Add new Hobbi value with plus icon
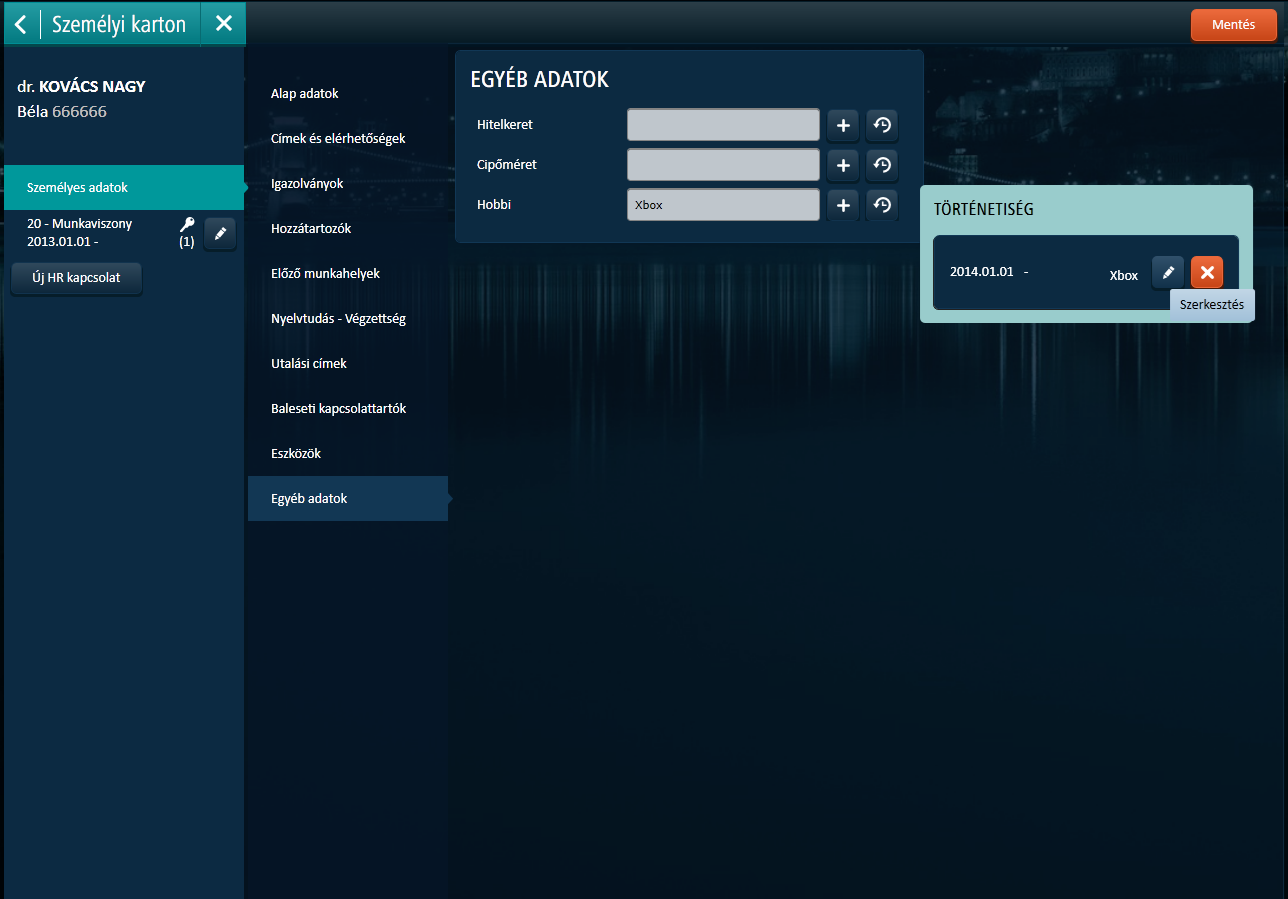Viewport: 1288px width, 899px height. tap(843, 205)
